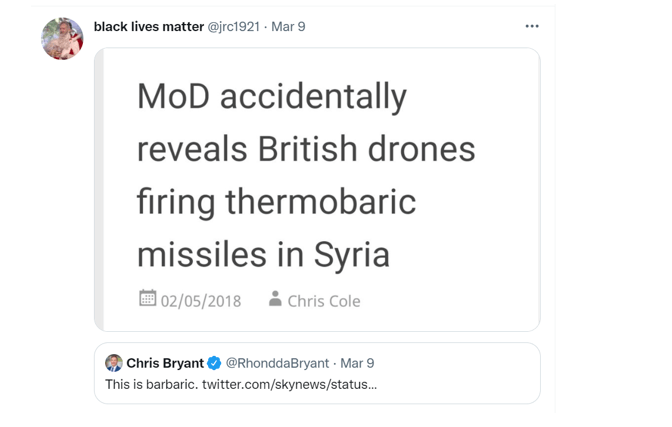Open the twitter.com/skynews/status link
The width and height of the screenshot is (672, 427).
(x=289, y=384)
